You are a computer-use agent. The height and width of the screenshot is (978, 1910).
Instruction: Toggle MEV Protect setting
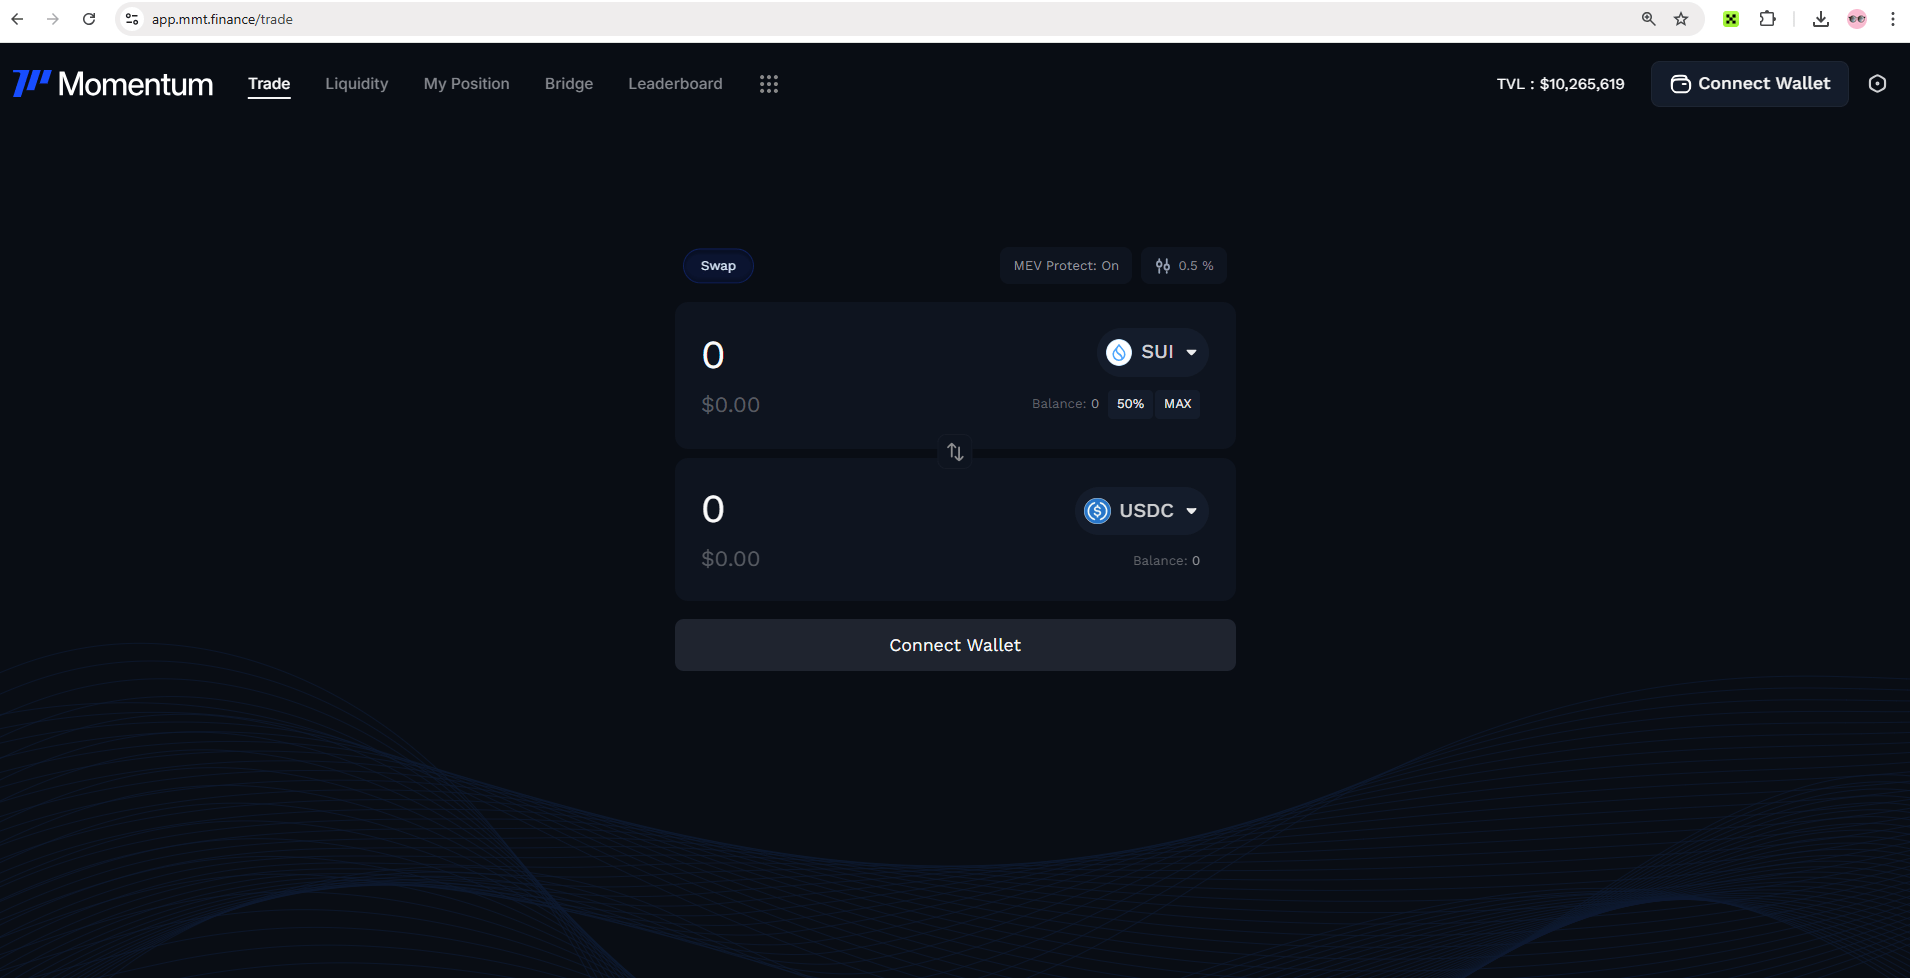(x=1065, y=266)
